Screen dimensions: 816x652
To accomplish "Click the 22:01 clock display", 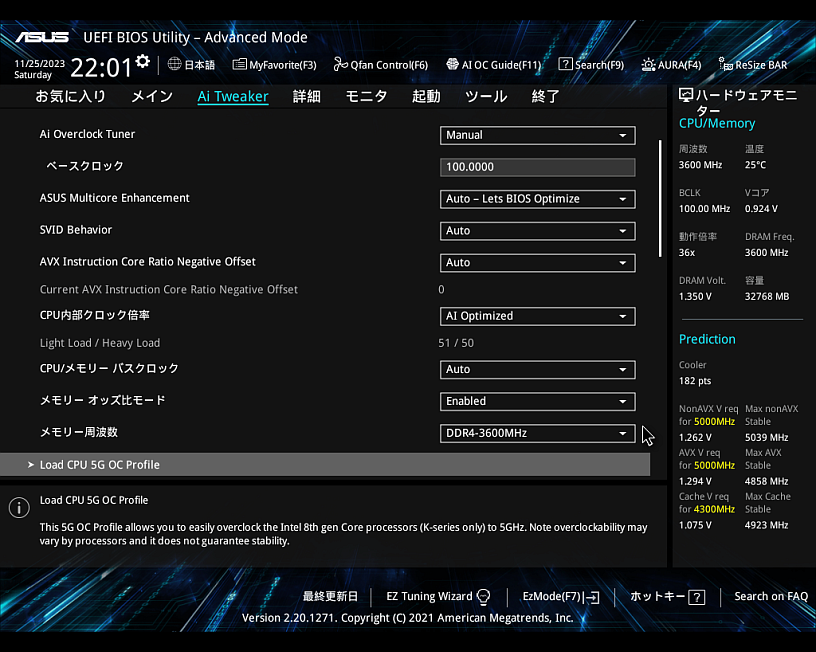I will coord(101,68).
